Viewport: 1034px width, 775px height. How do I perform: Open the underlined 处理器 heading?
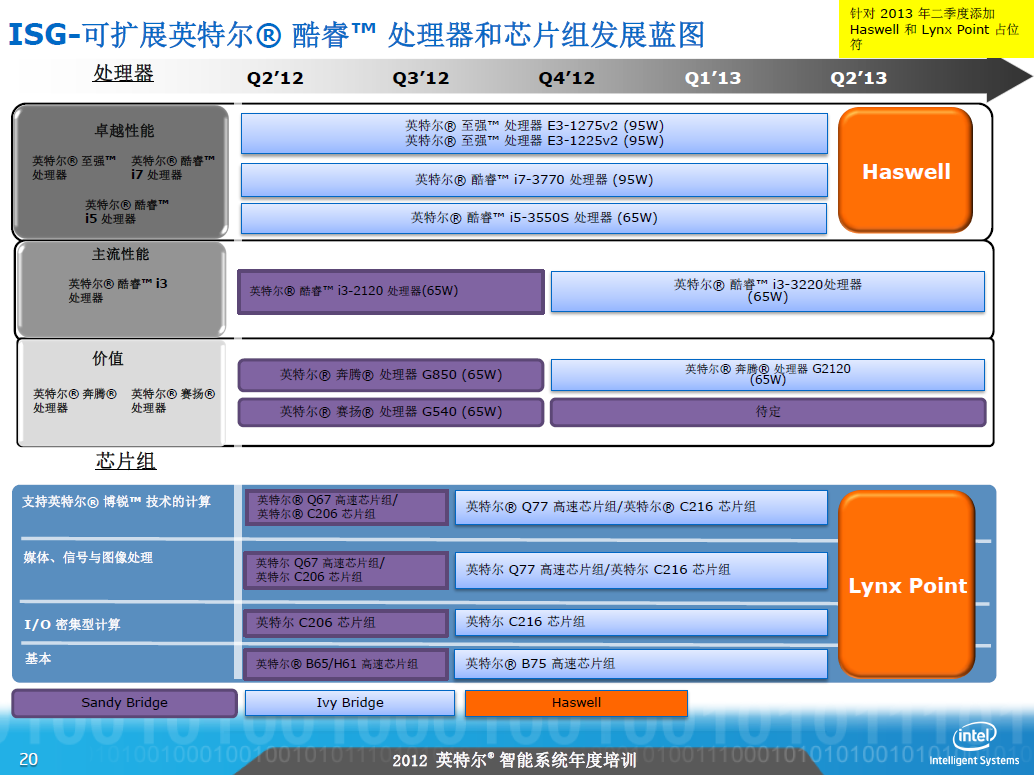[124, 73]
